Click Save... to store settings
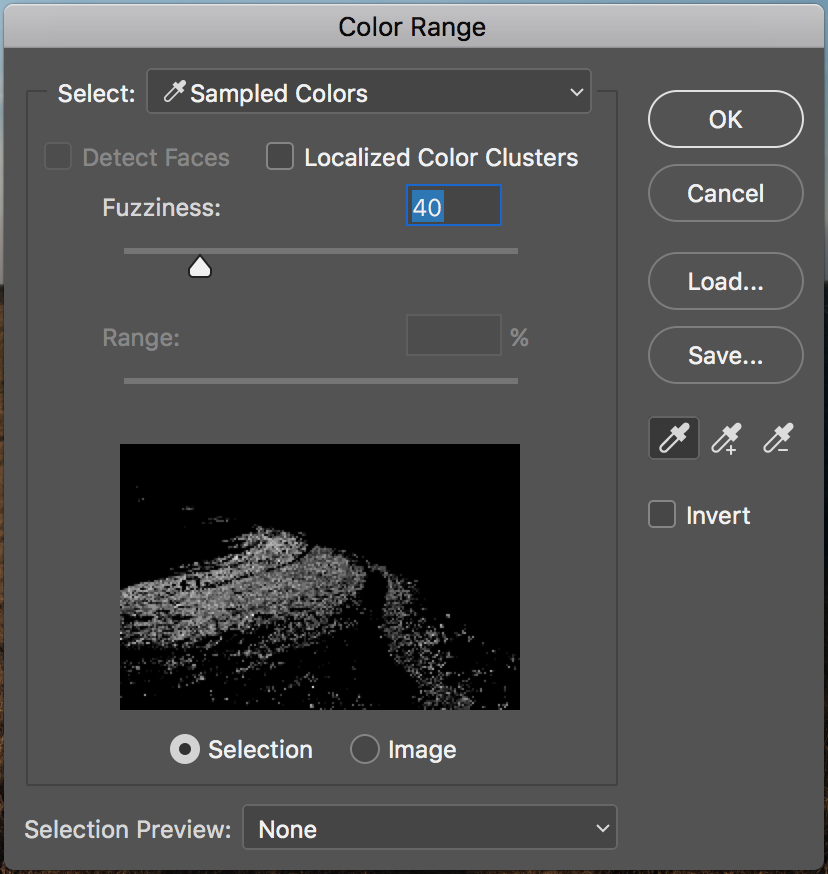The image size is (828, 874). pos(725,355)
